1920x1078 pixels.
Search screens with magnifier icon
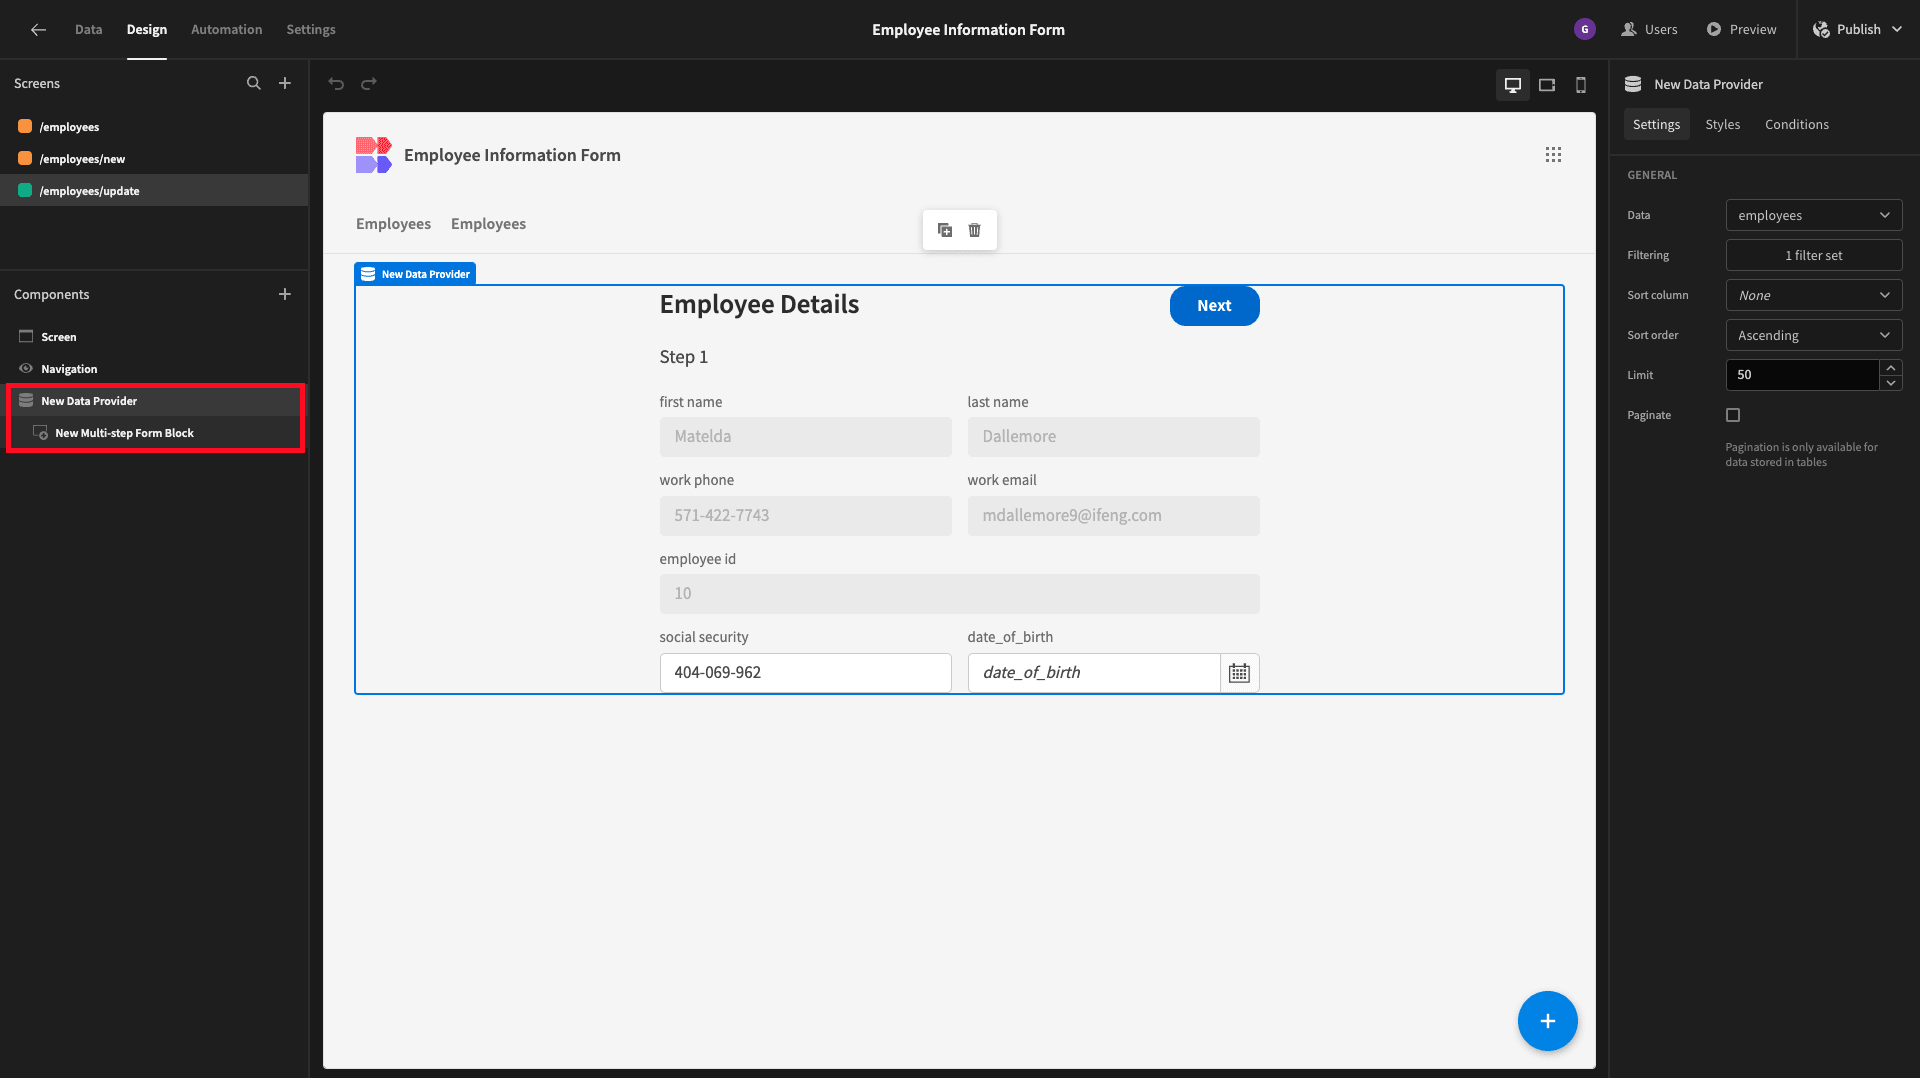point(254,83)
